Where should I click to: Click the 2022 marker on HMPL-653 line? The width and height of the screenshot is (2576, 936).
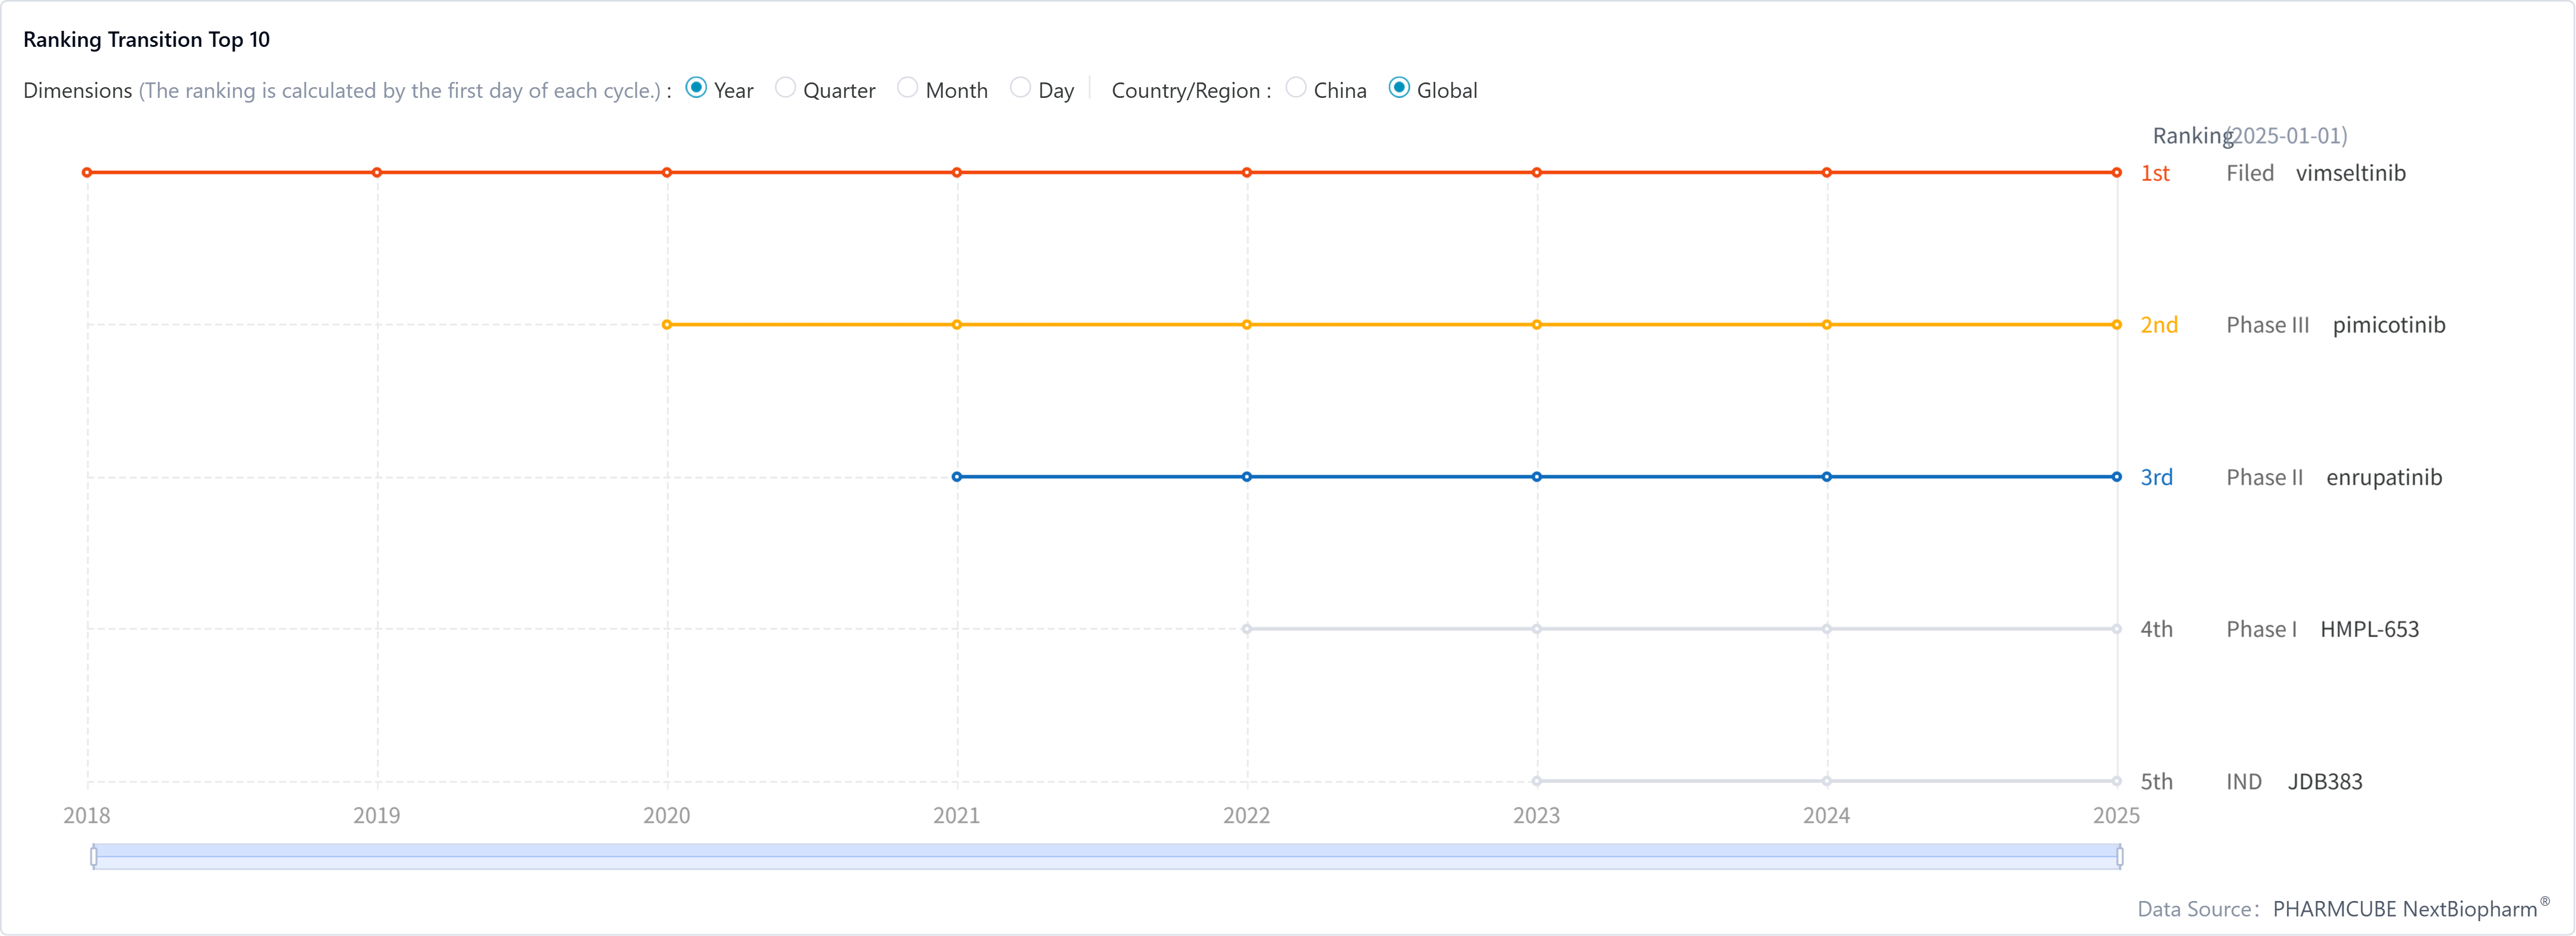coord(1247,629)
